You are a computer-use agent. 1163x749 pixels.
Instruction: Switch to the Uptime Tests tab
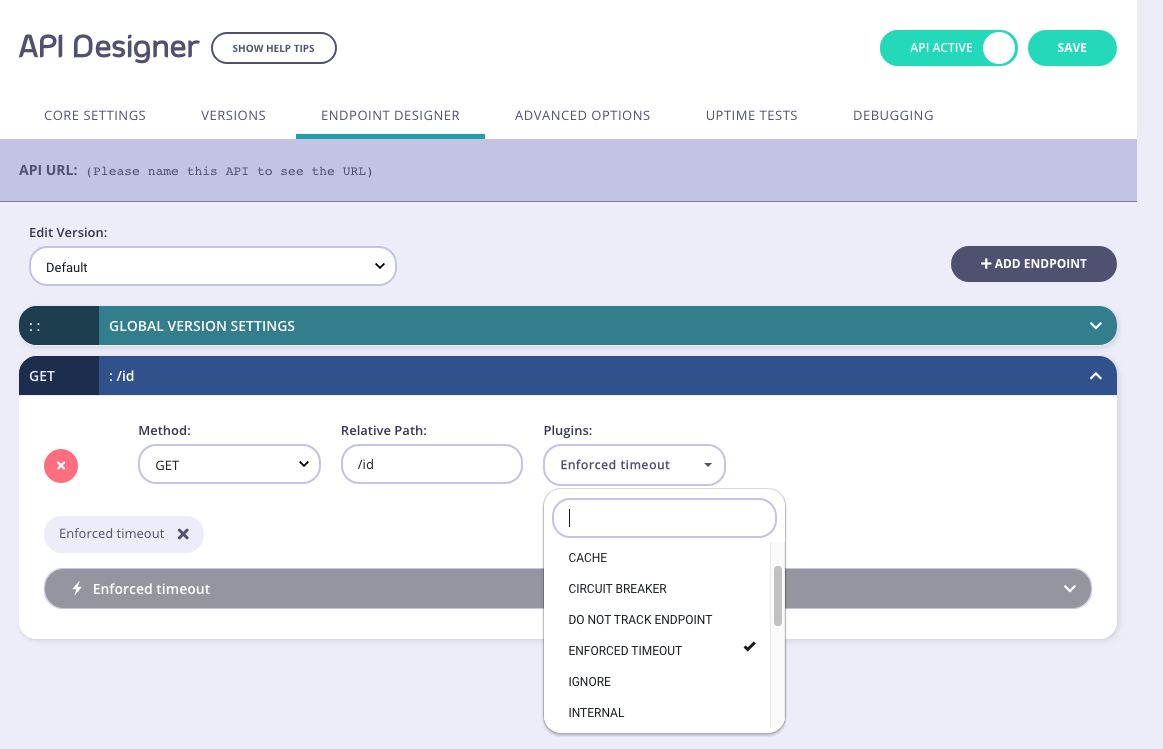[x=751, y=115]
